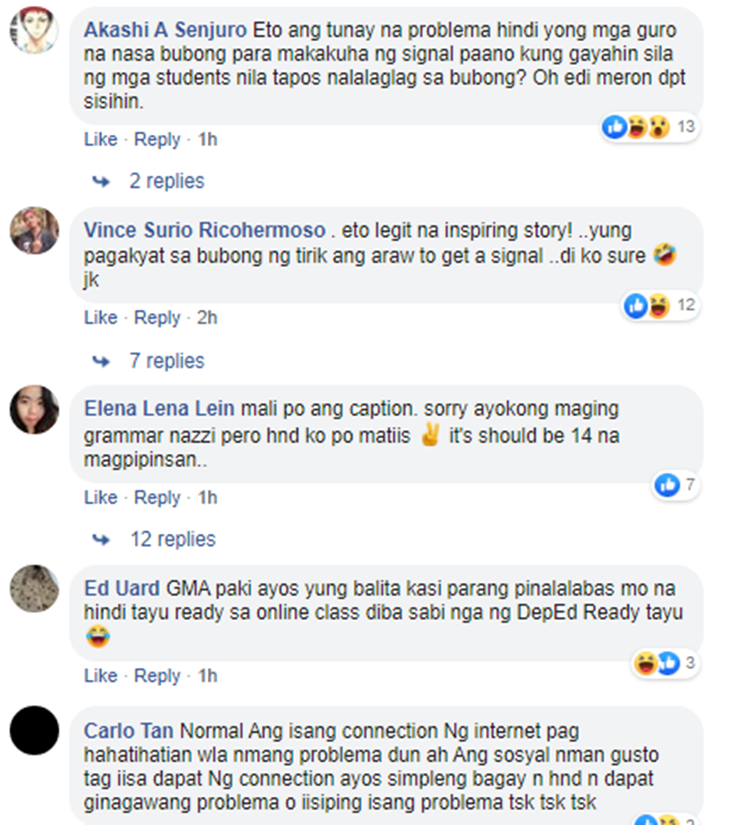Click the 2h timestamp on Vince's comment
The image size is (750, 825).
coord(207,318)
